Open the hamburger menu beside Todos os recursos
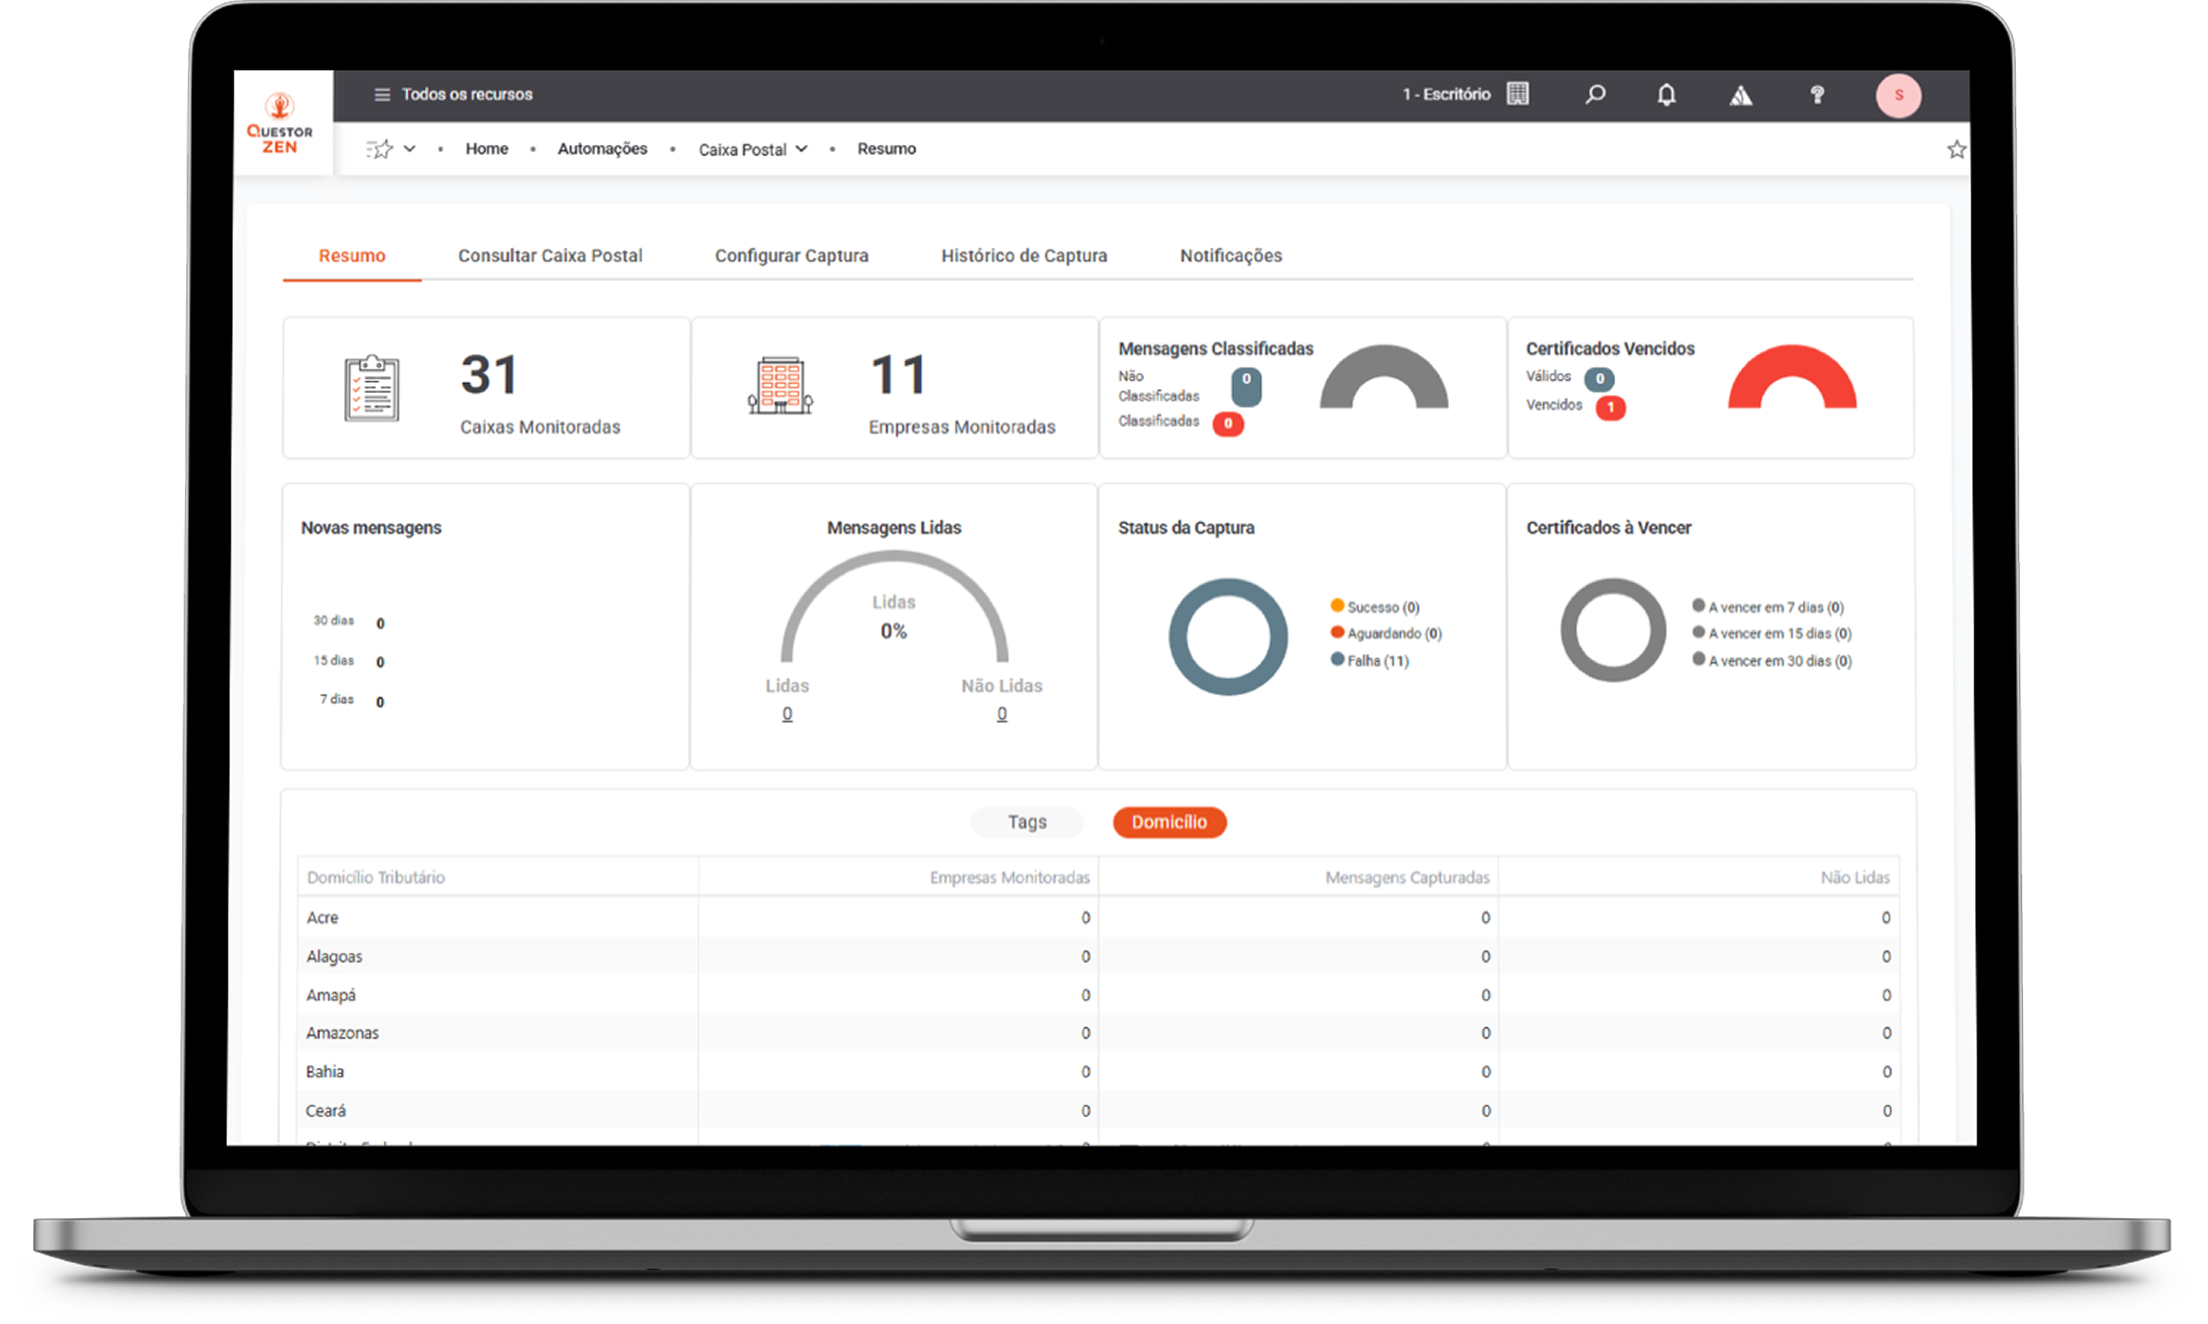This screenshot has width=2208, height=1324. [x=381, y=95]
